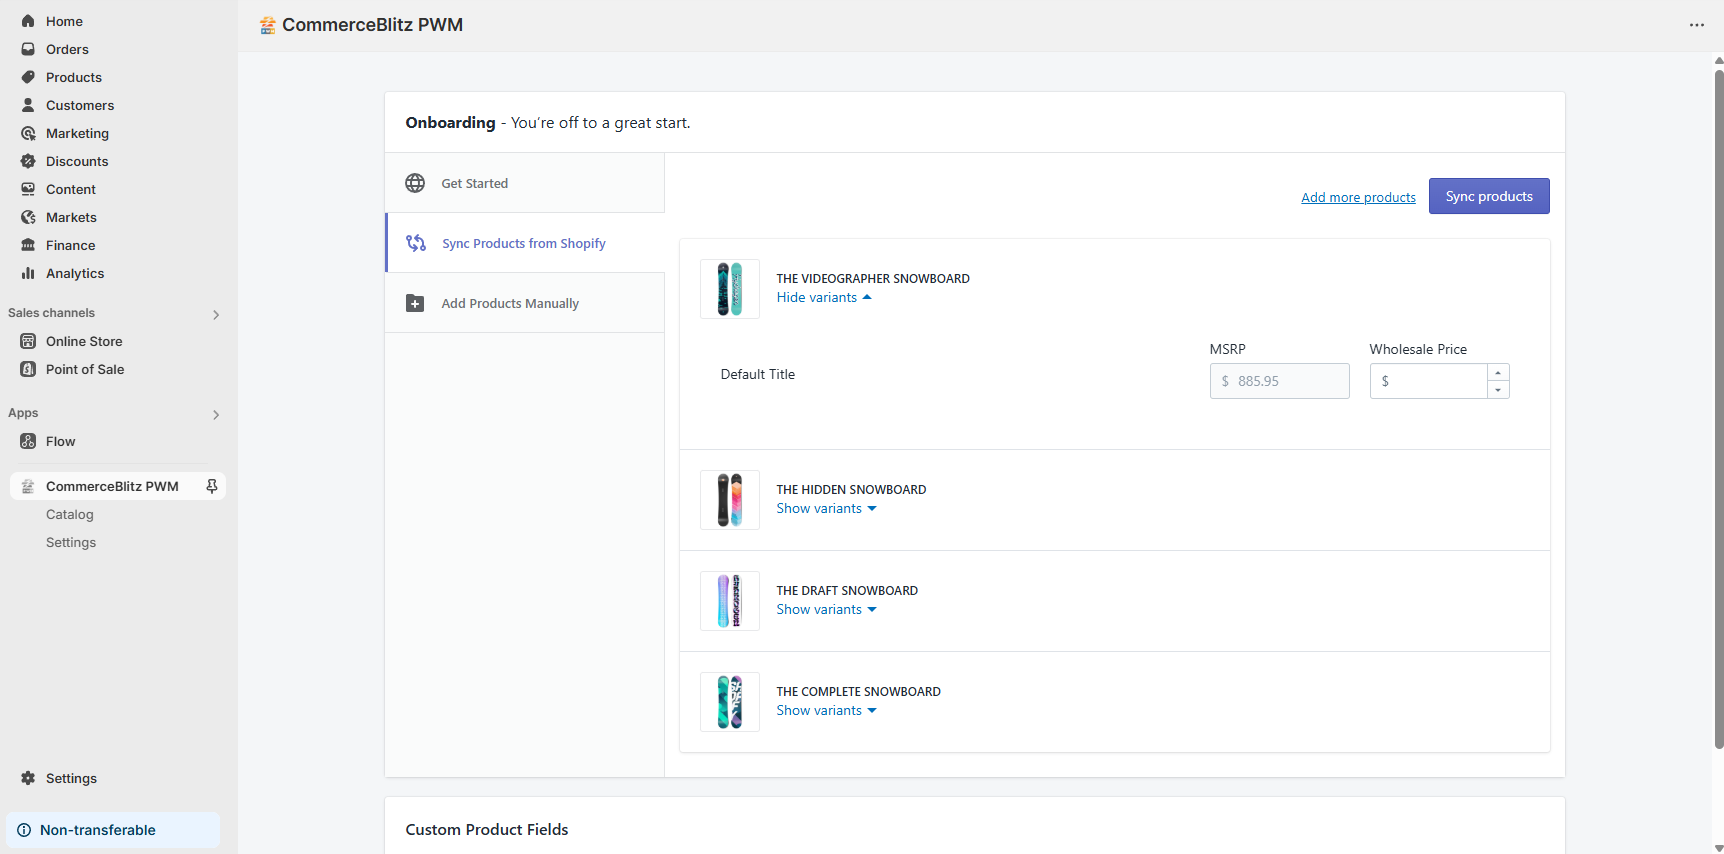Click the Home house icon
The height and width of the screenshot is (854, 1724).
pyautogui.click(x=28, y=21)
